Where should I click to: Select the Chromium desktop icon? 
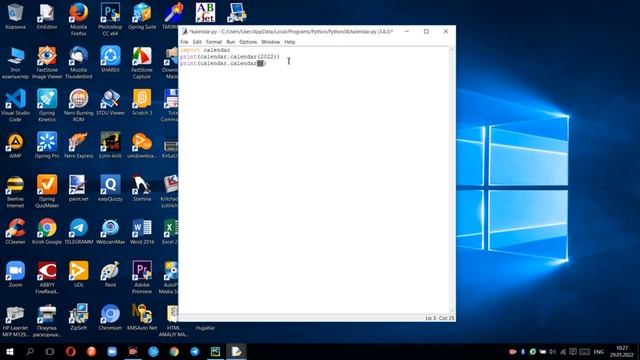[x=110, y=317]
